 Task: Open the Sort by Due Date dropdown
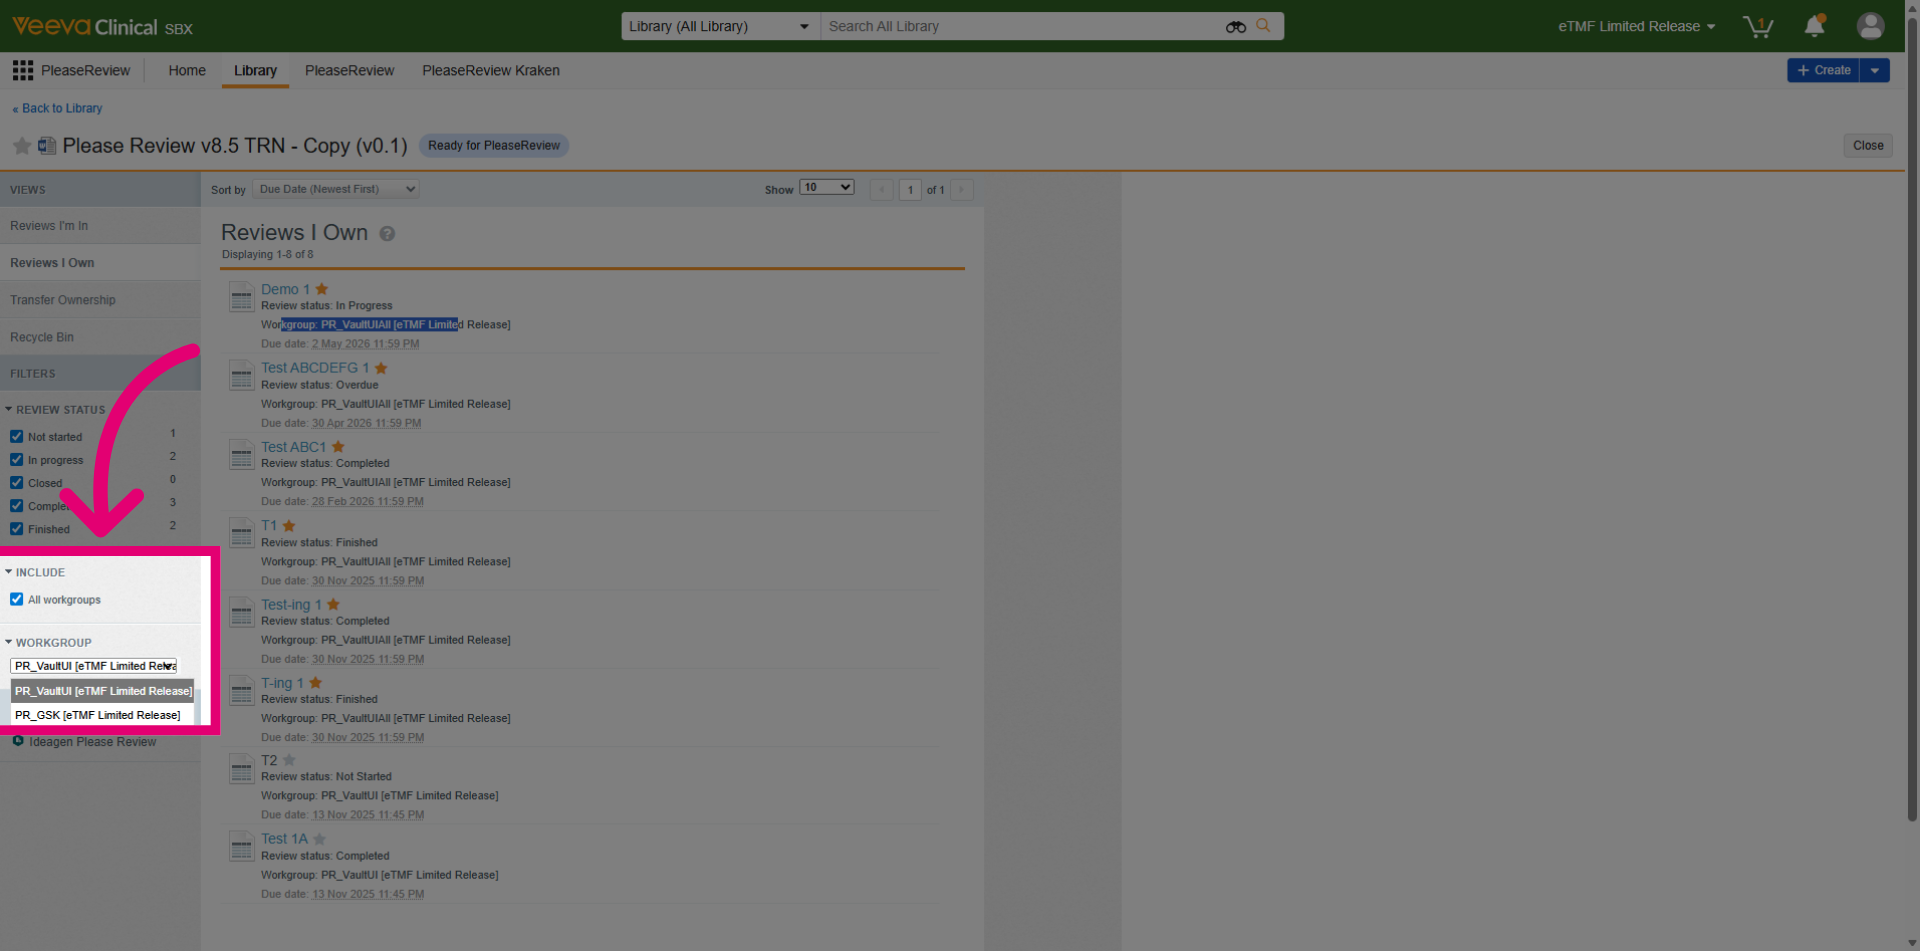pos(336,189)
